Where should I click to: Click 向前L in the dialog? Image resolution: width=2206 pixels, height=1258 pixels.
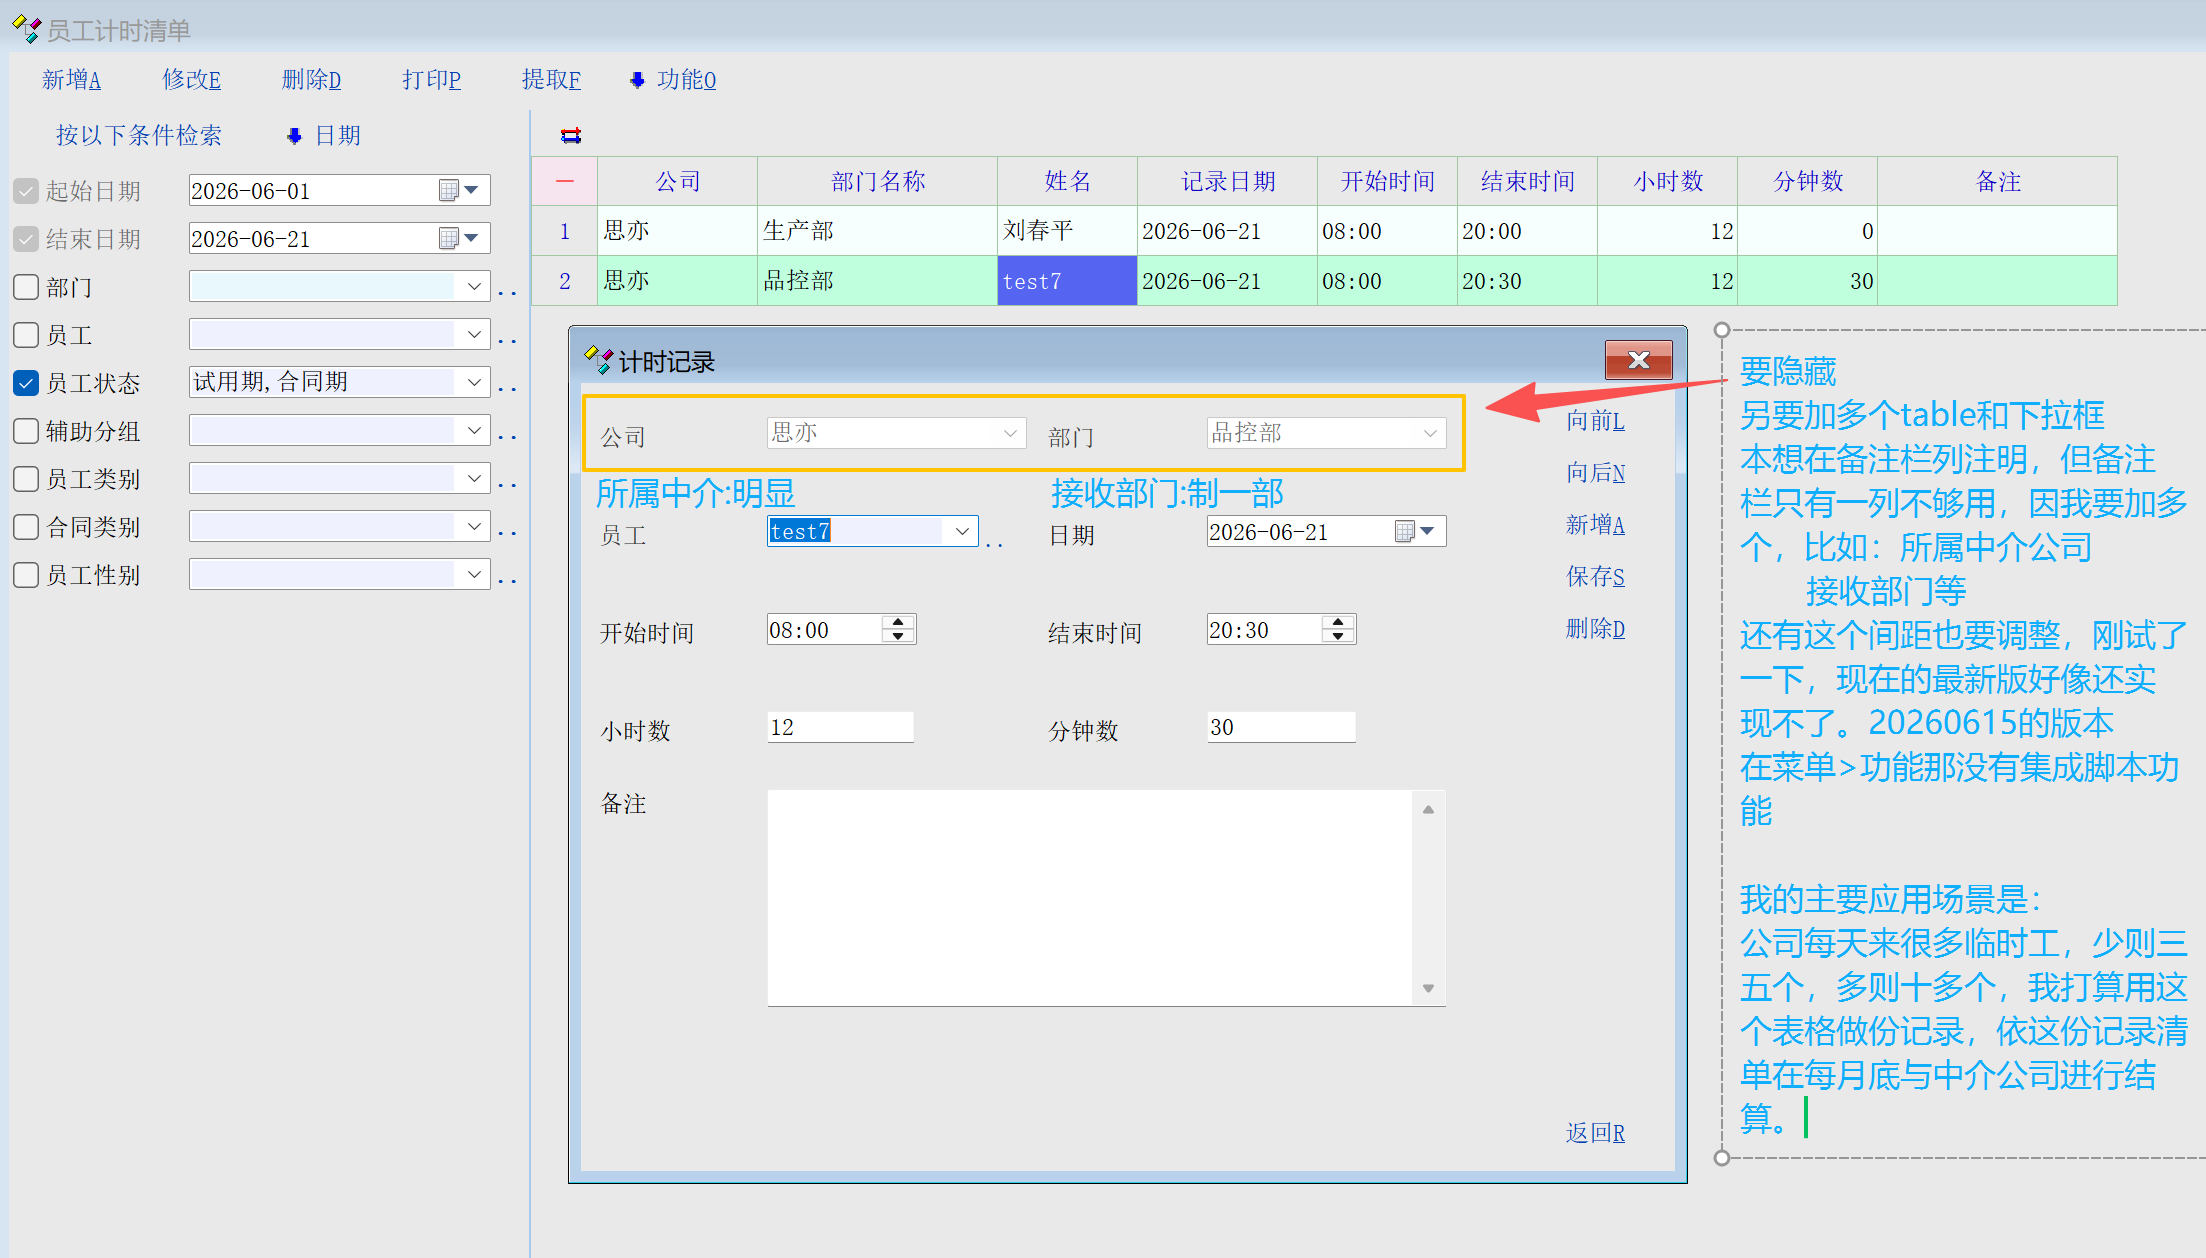pyautogui.click(x=1596, y=421)
